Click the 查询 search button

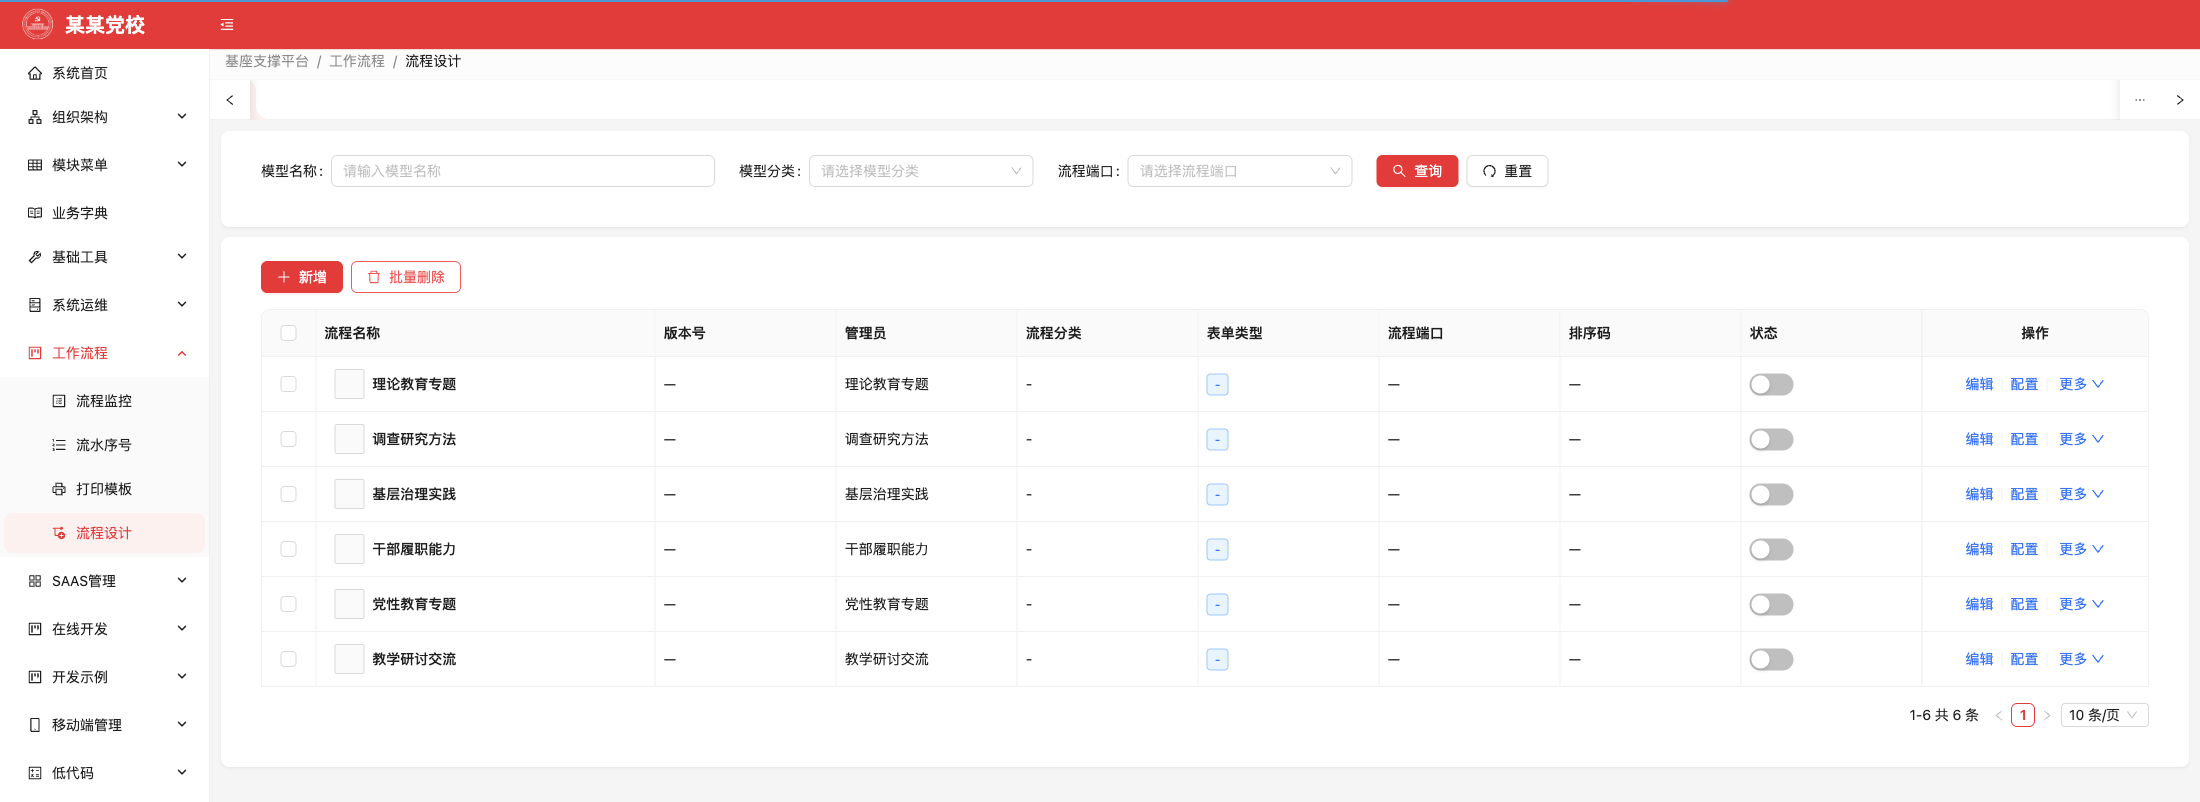pos(1417,171)
